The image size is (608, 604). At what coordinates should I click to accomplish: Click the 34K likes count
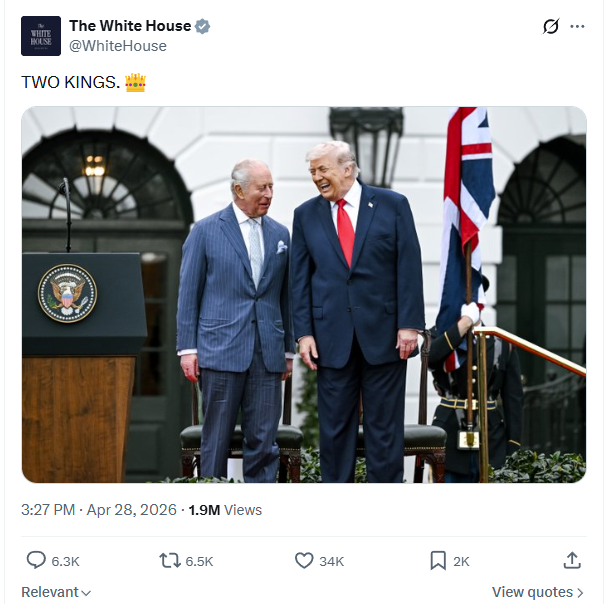point(332,561)
